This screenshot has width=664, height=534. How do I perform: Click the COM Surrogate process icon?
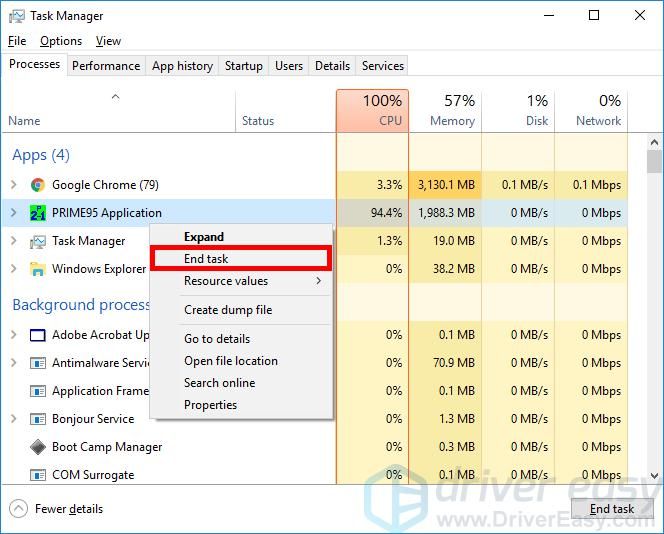click(38, 475)
